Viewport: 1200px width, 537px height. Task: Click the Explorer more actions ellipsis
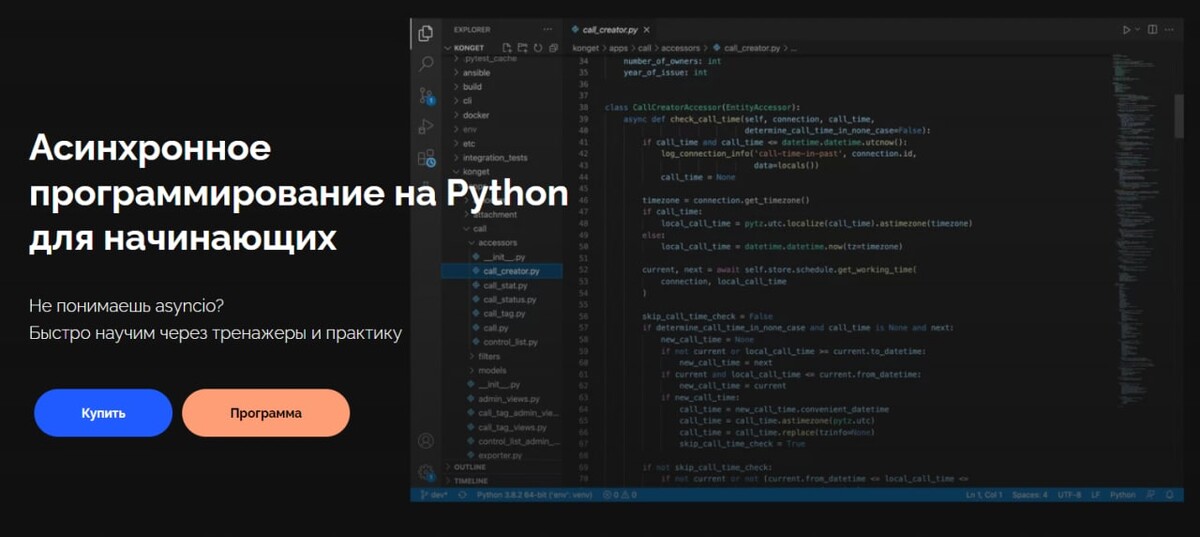click(547, 30)
